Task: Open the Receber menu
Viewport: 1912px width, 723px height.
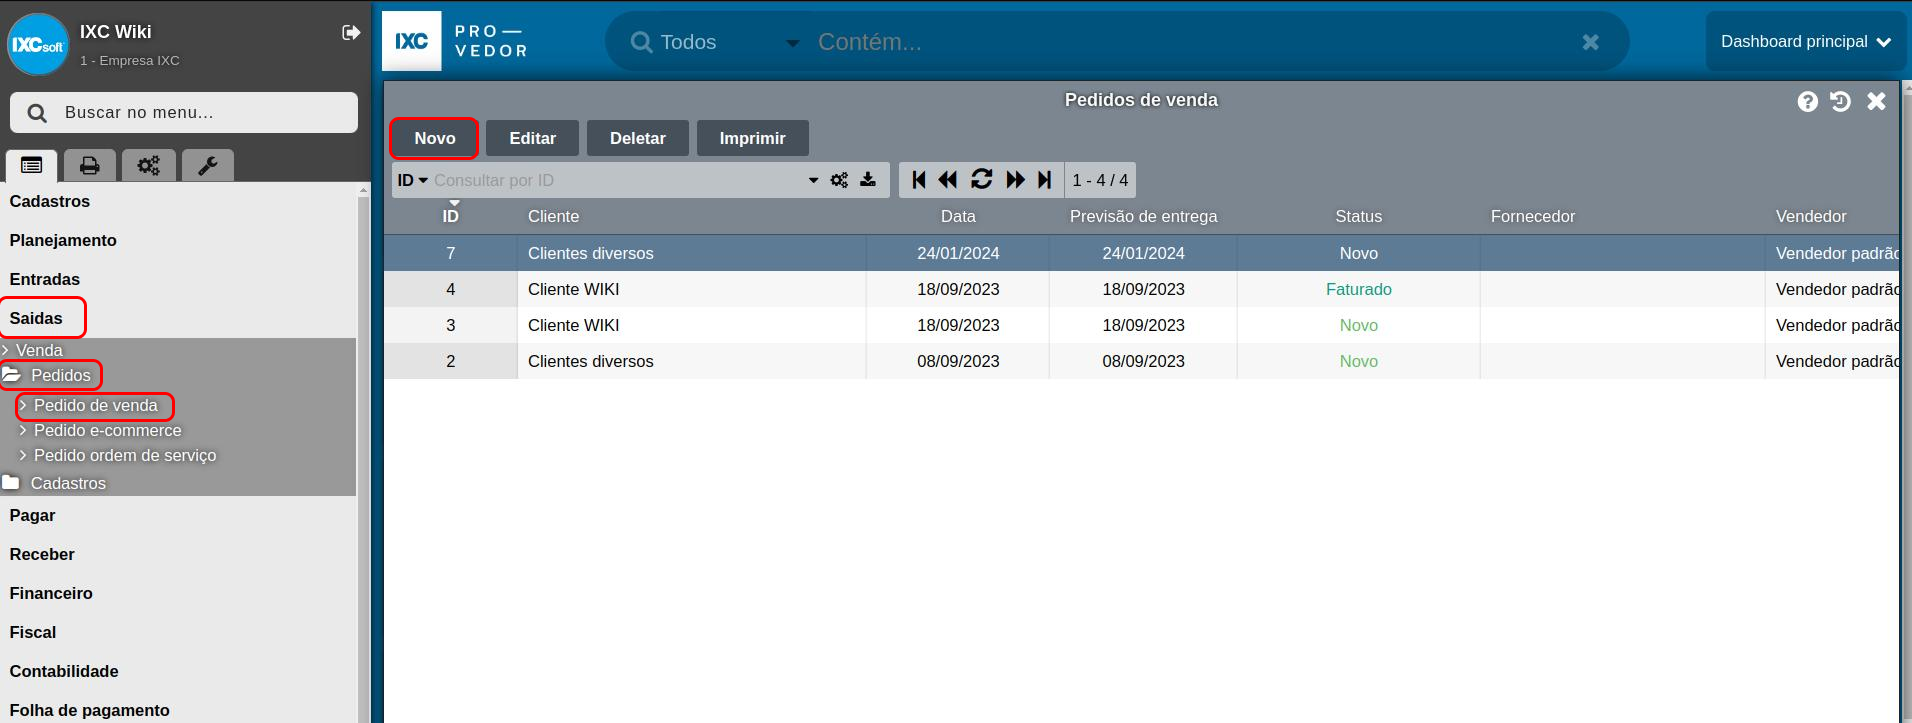Action: tap(42, 554)
